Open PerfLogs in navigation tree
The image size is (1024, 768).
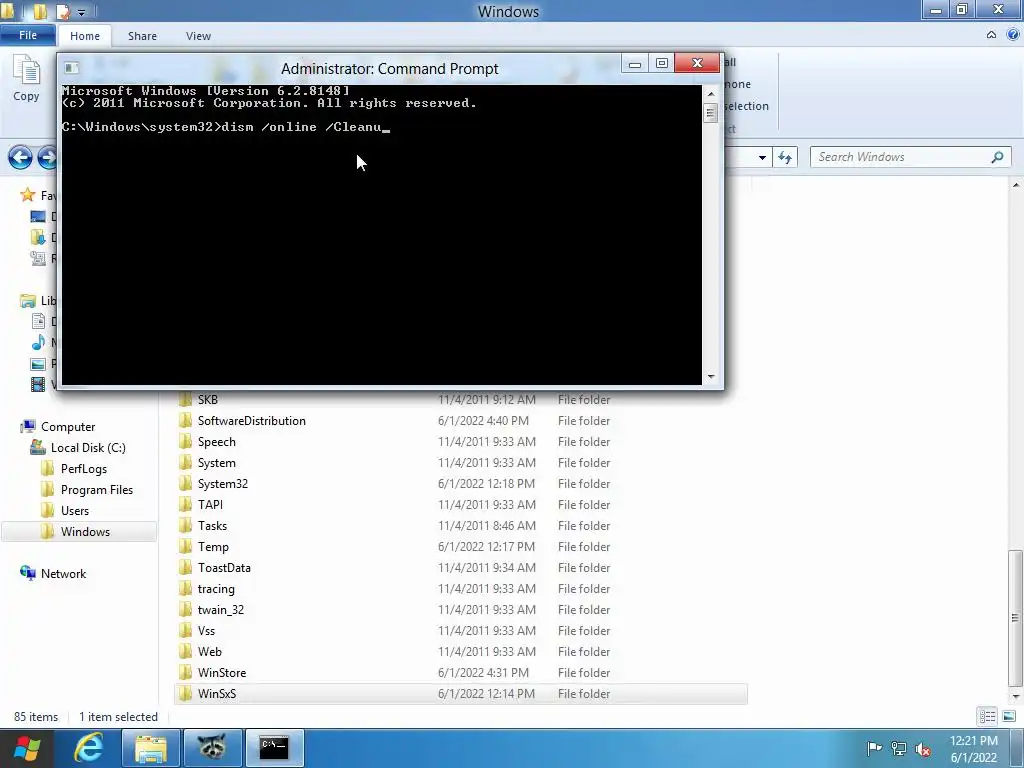point(84,469)
